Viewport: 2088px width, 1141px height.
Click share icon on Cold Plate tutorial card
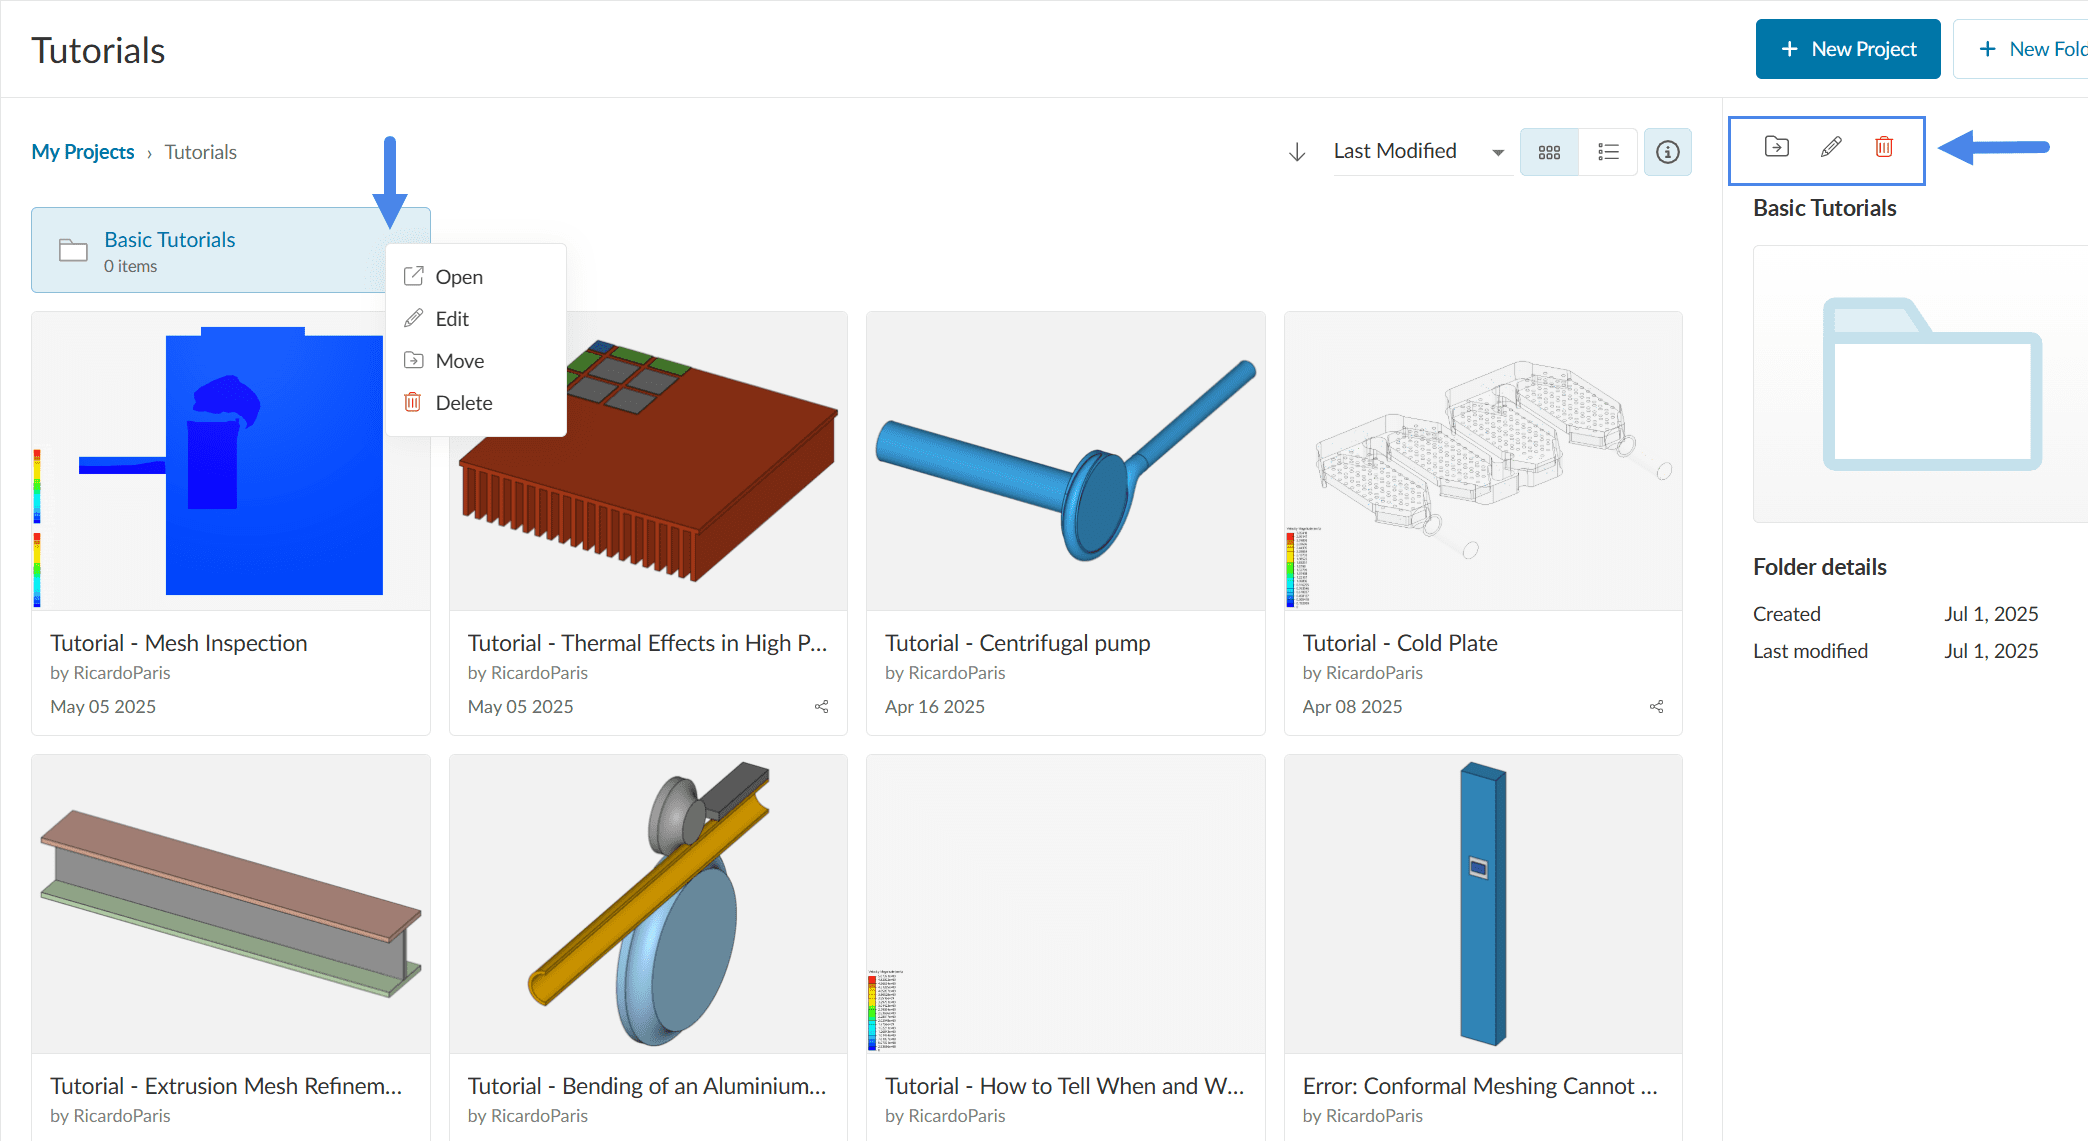pos(1657,707)
